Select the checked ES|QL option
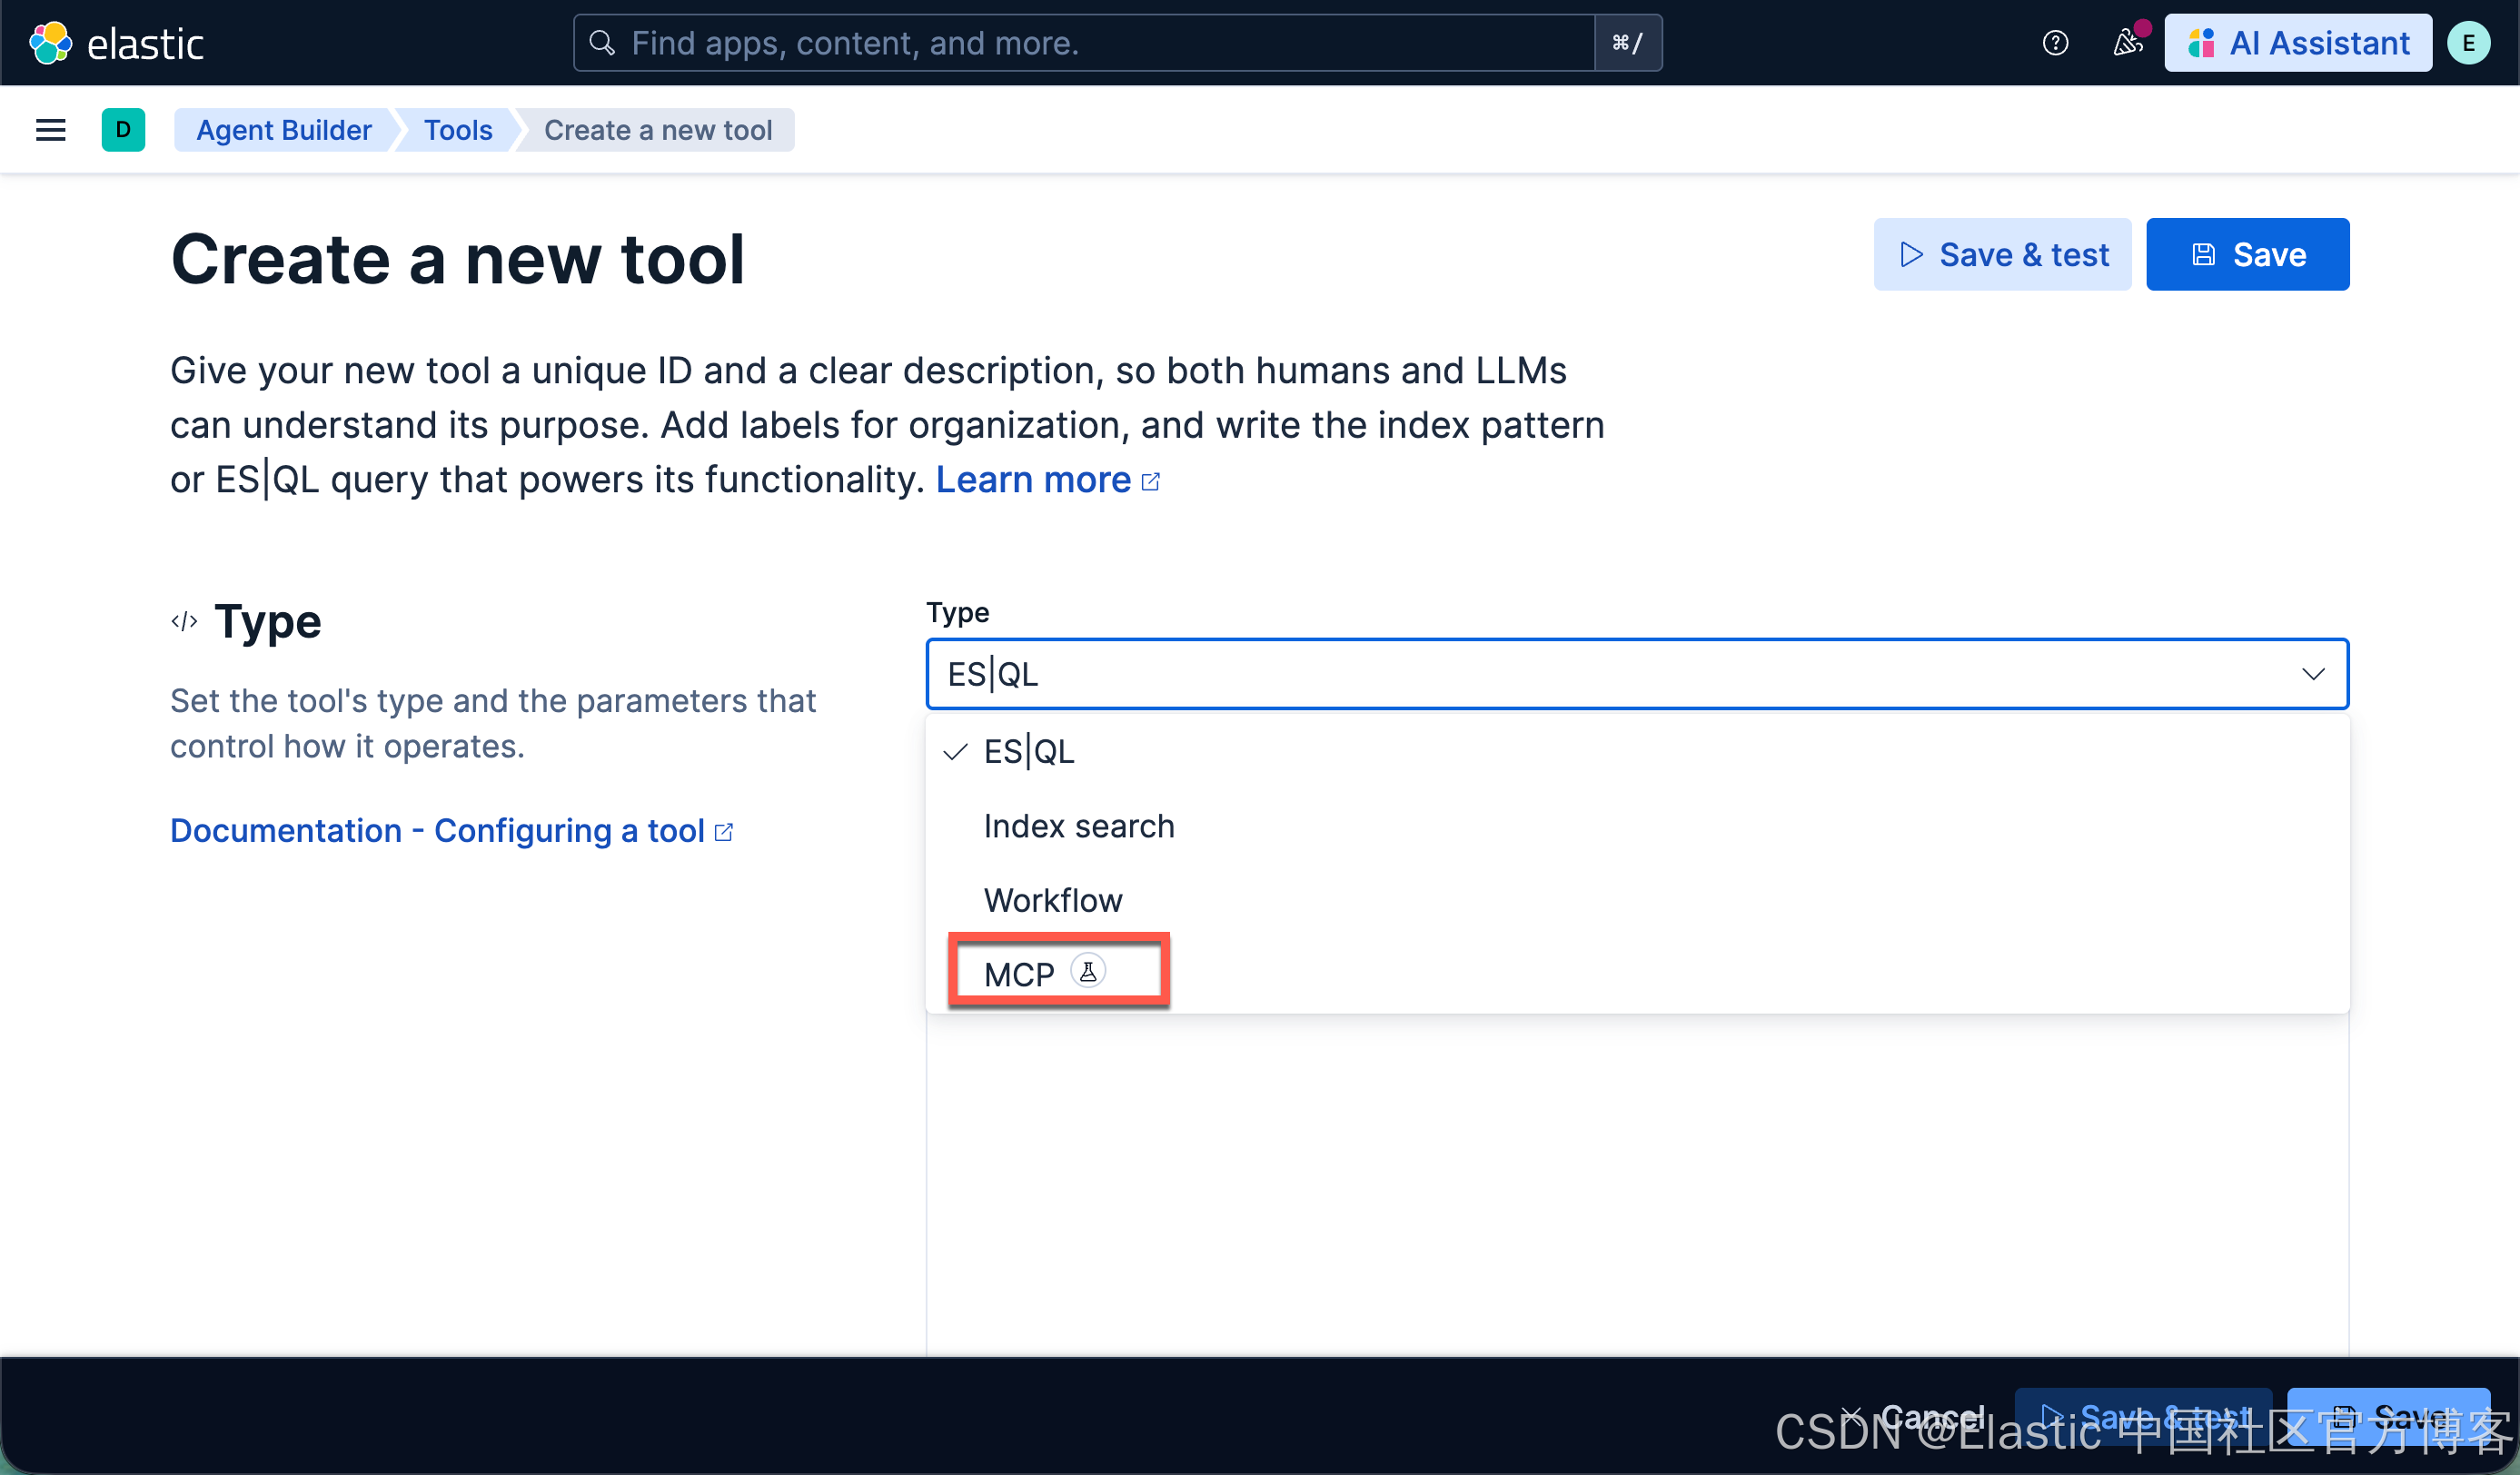 pos(1028,752)
